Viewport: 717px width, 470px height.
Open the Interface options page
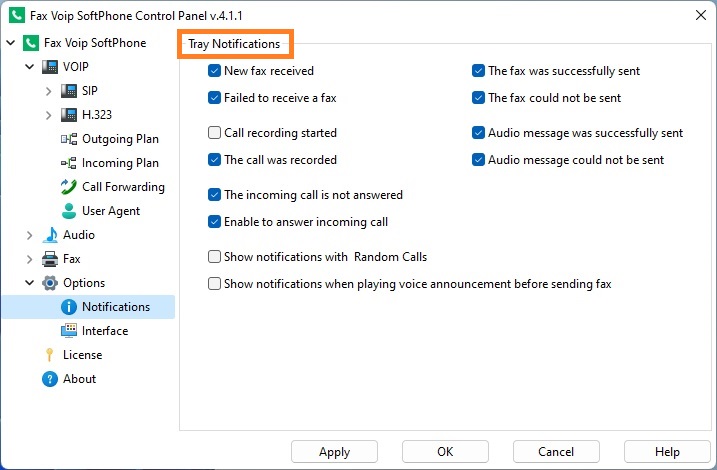(x=105, y=331)
